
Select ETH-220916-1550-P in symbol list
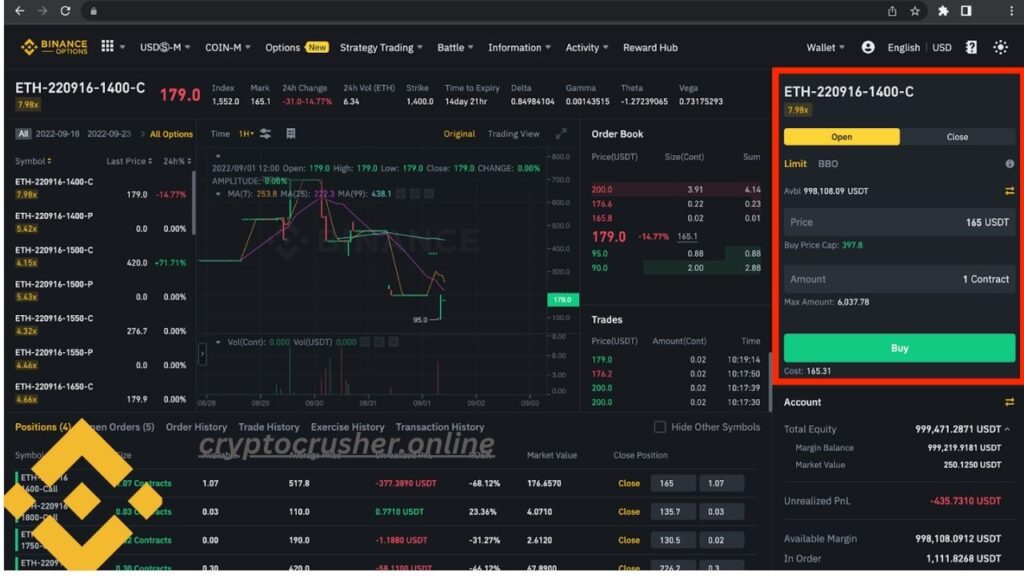point(101,359)
